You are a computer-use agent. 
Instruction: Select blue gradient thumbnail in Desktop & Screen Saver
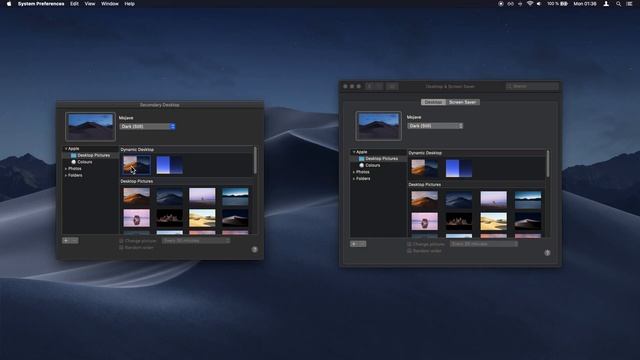coord(459,168)
